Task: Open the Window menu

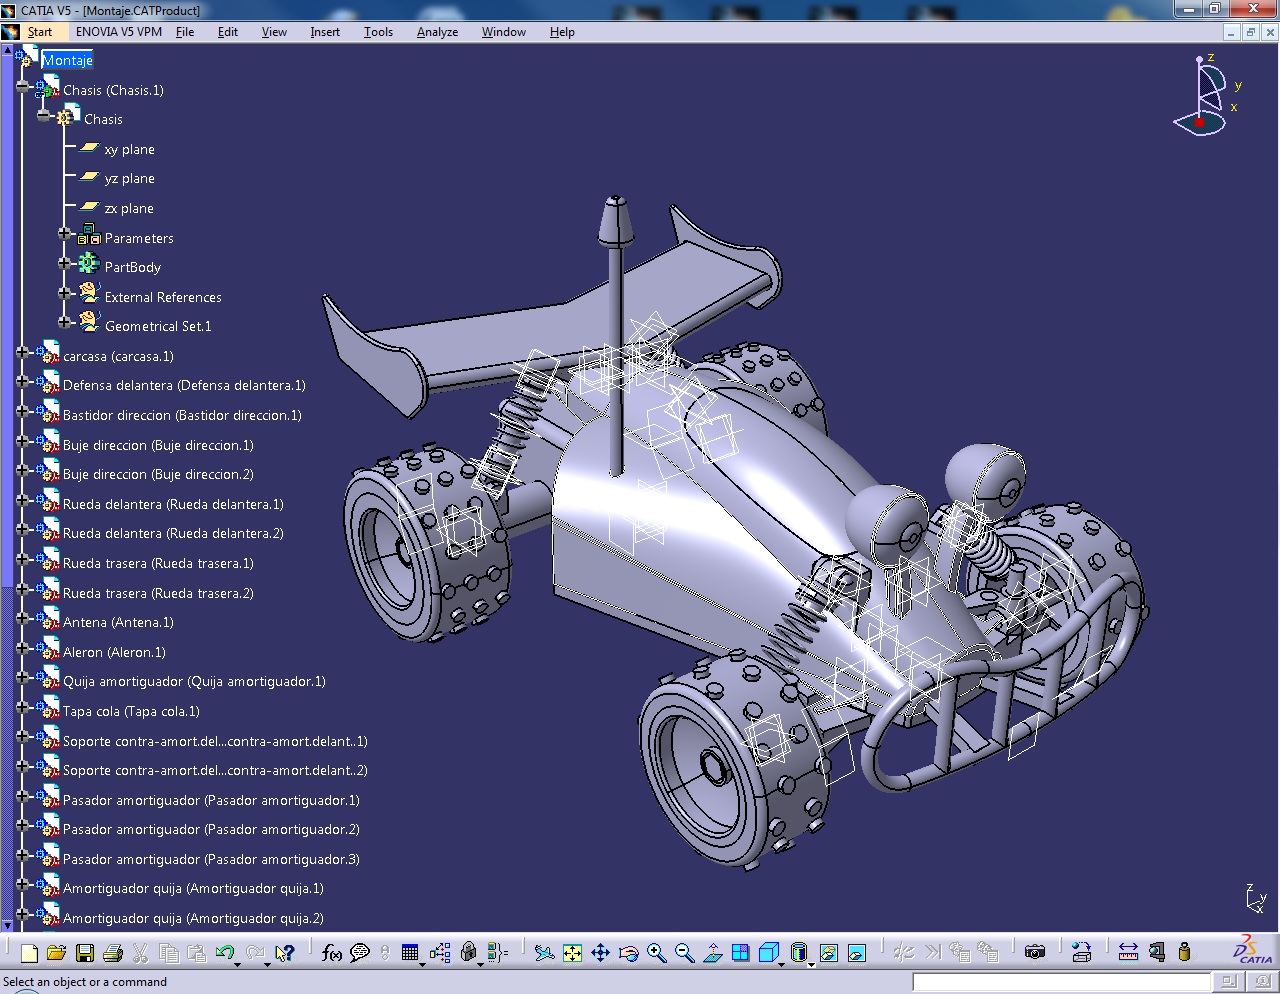Action: click(504, 32)
